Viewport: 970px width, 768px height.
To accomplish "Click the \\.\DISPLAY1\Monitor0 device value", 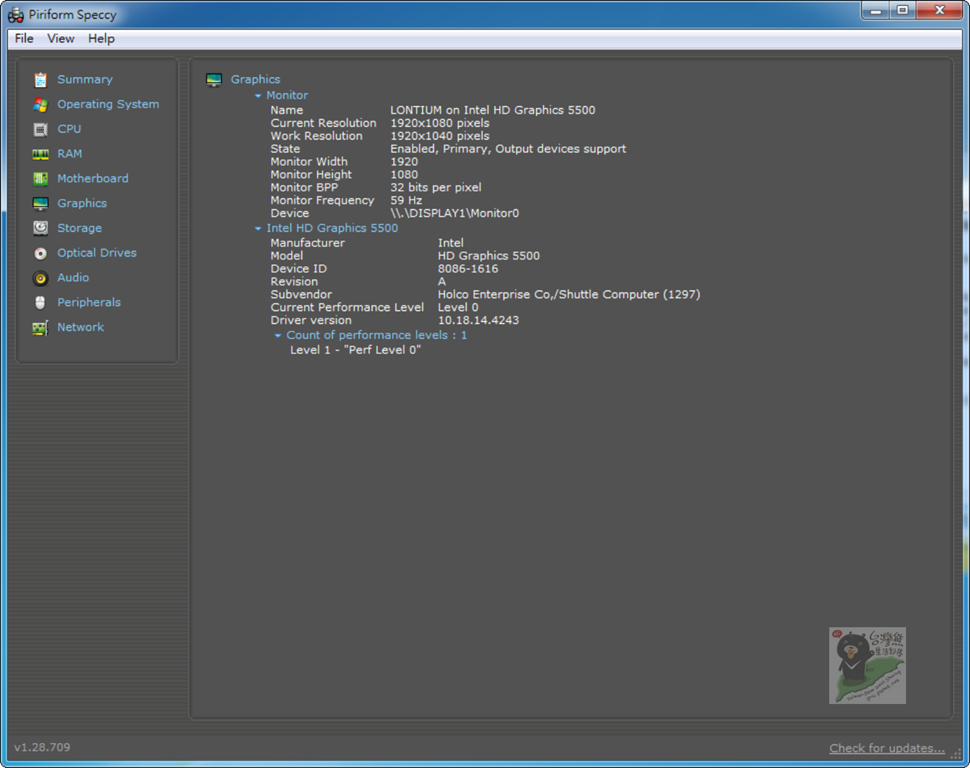I will coord(455,213).
